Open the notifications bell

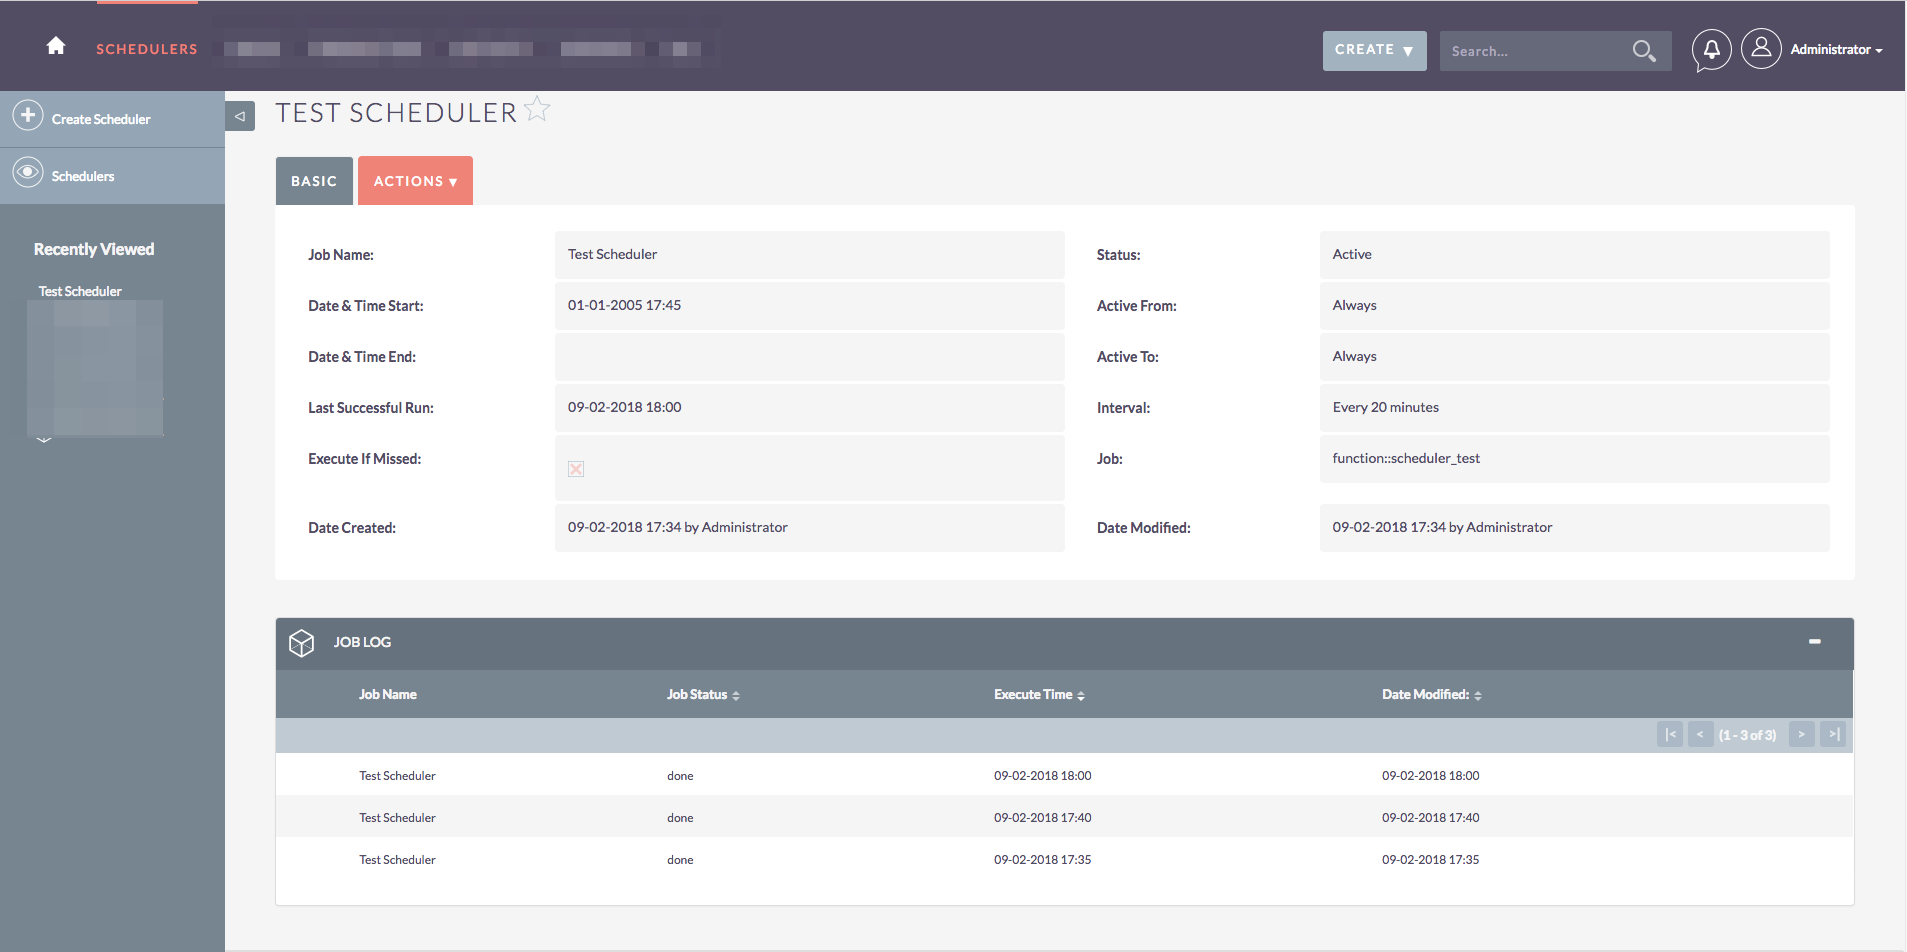click(1711, 49)
